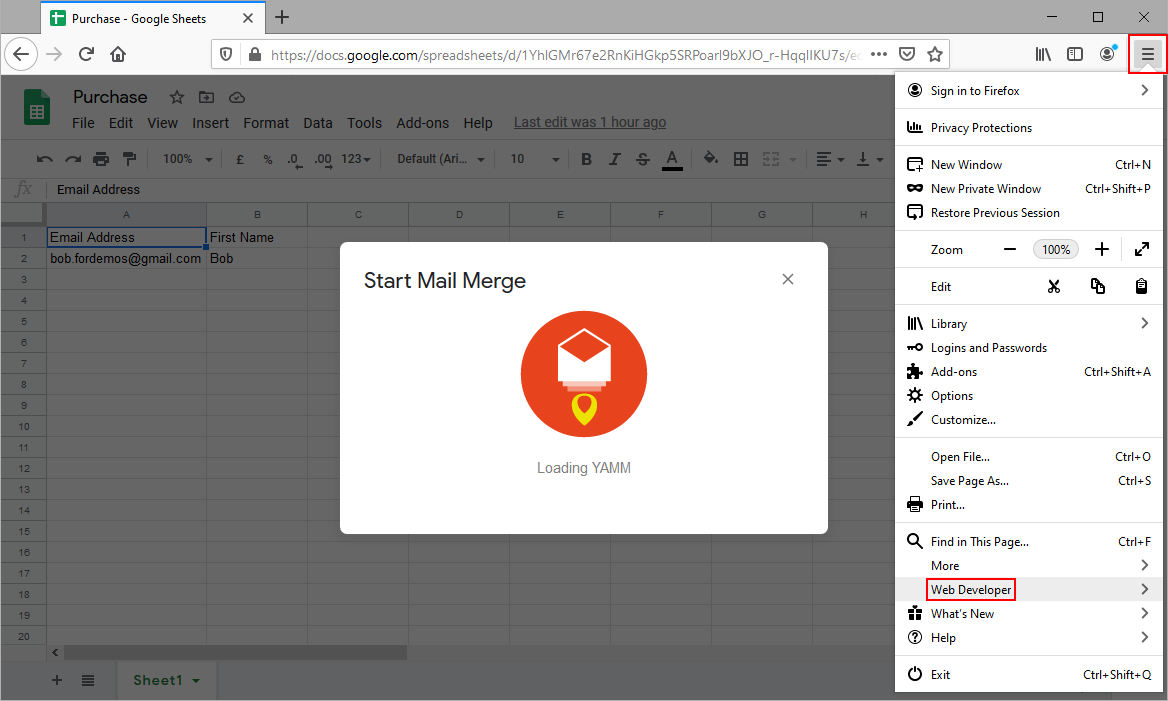Open Sheet1 tab dropdown arrow

[x=196, y=681]
